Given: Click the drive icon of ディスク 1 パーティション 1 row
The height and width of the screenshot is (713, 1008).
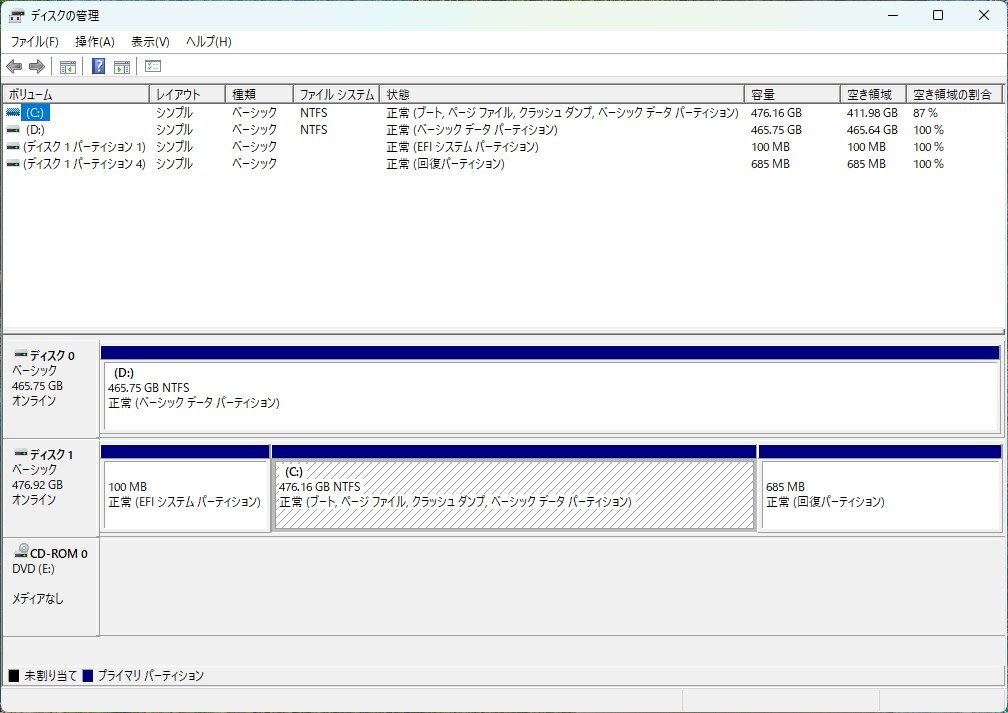Looking at the screenshot, I should coord(13,147).
